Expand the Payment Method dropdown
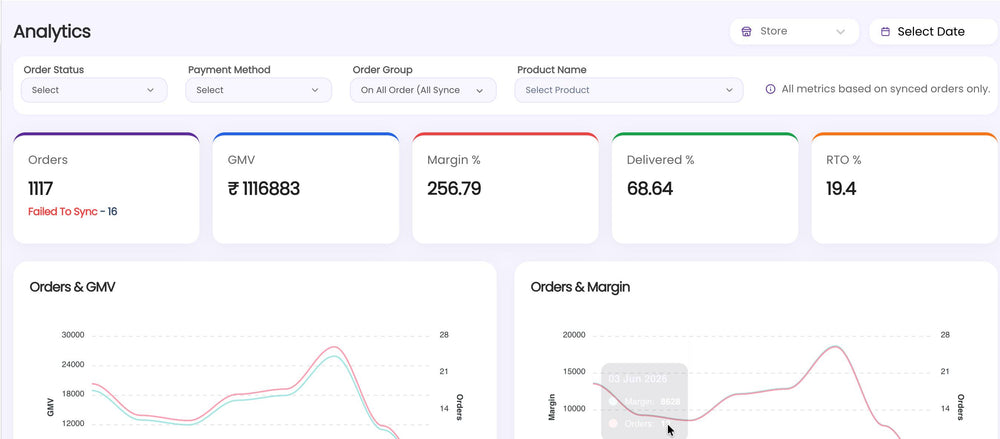Screen dimensions: 1000x439 pyautogui.click(x=259, y=90)
